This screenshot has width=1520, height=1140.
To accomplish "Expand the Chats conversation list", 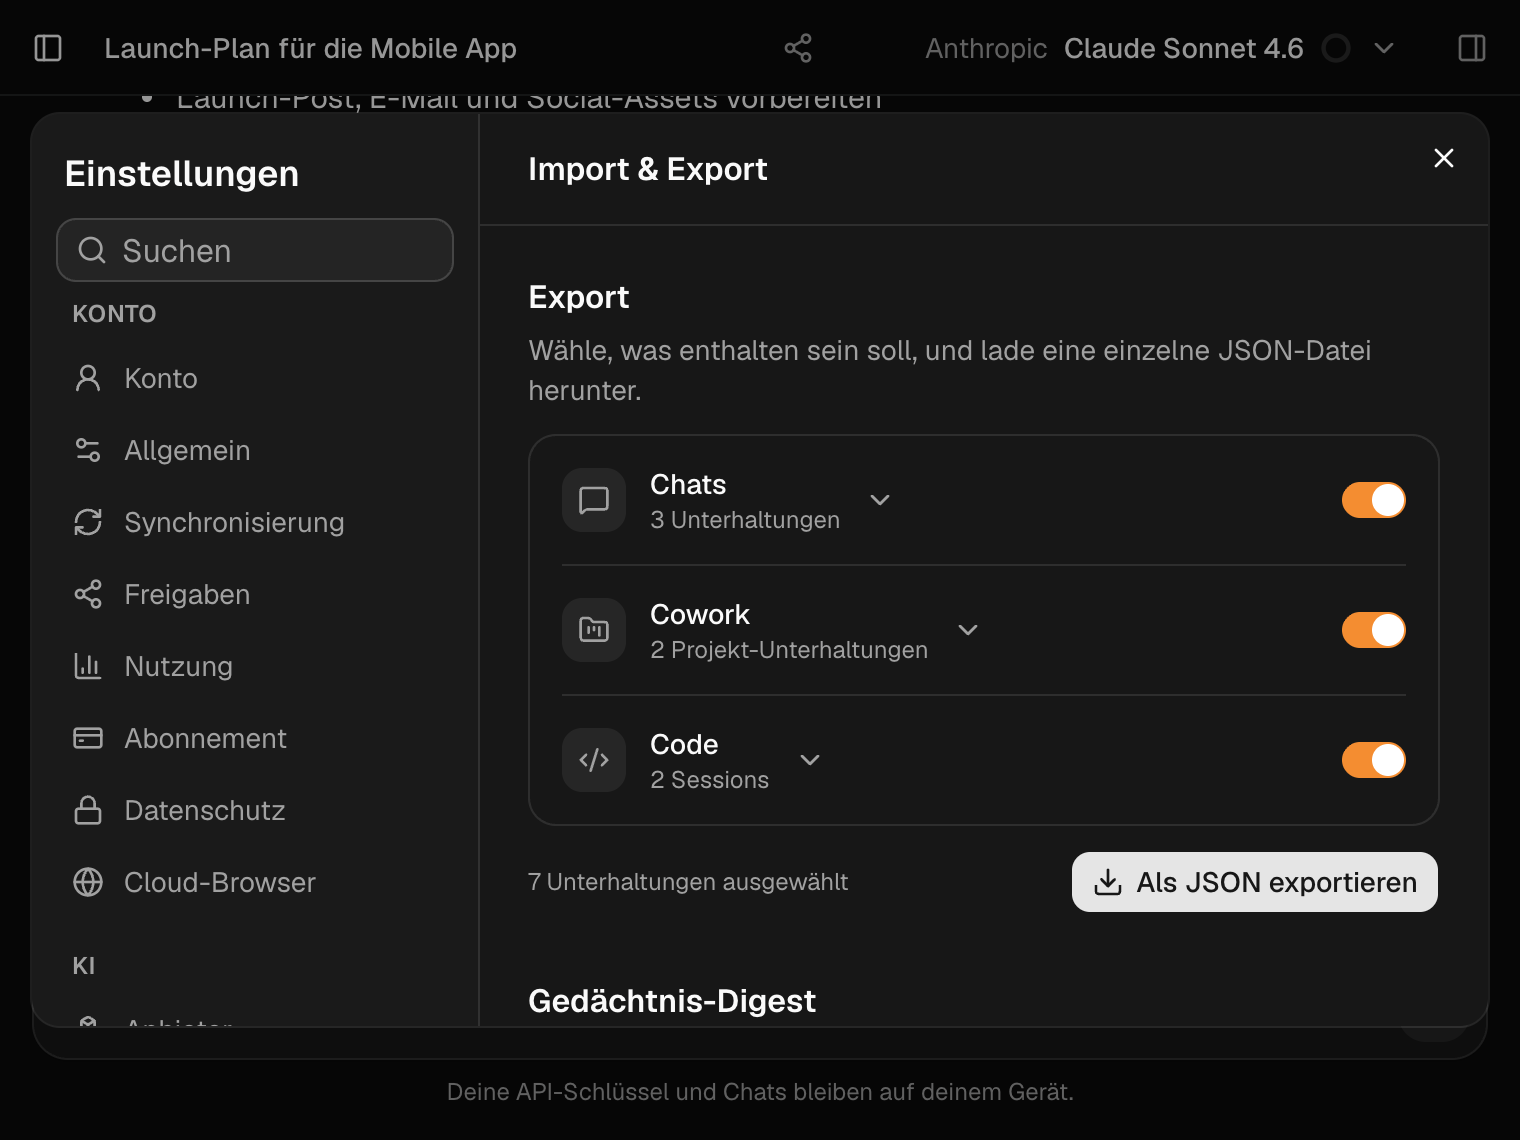I will pyautogui.click(x=880, y=500).
